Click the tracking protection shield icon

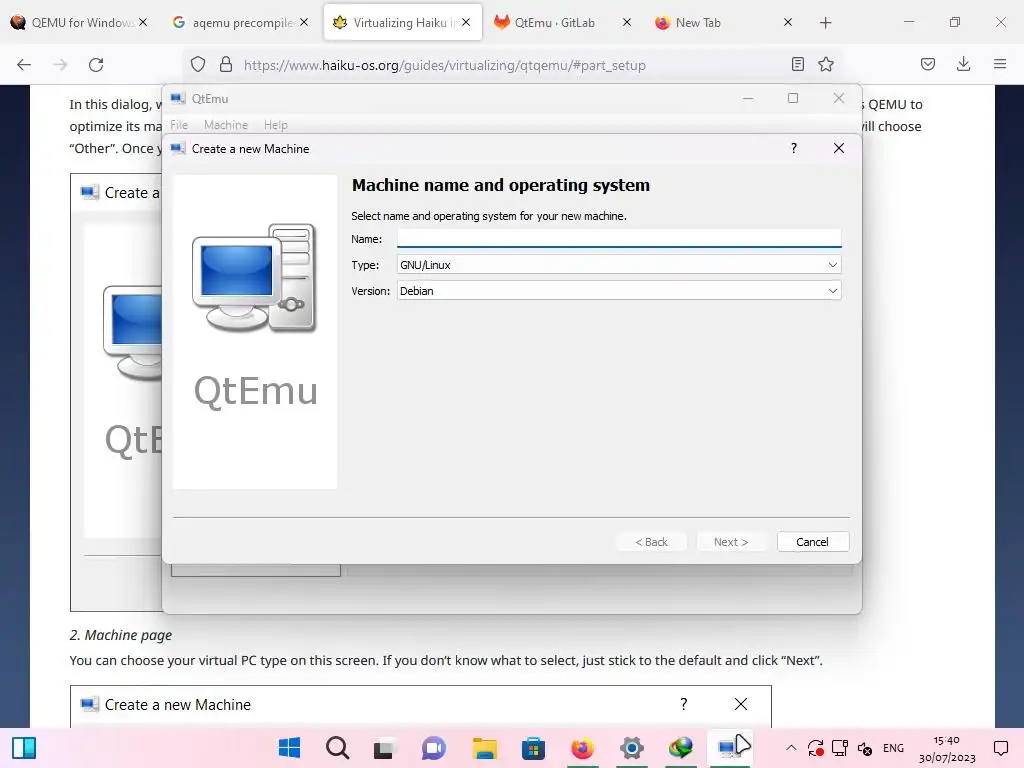pyautogui.click(x=198, y=64)
